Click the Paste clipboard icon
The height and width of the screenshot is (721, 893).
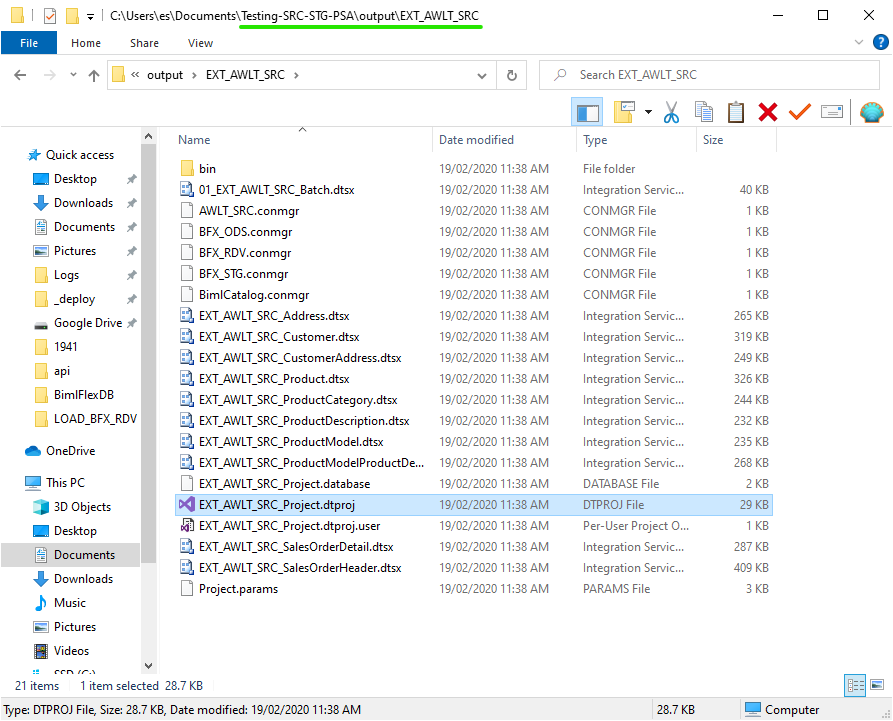735,112
